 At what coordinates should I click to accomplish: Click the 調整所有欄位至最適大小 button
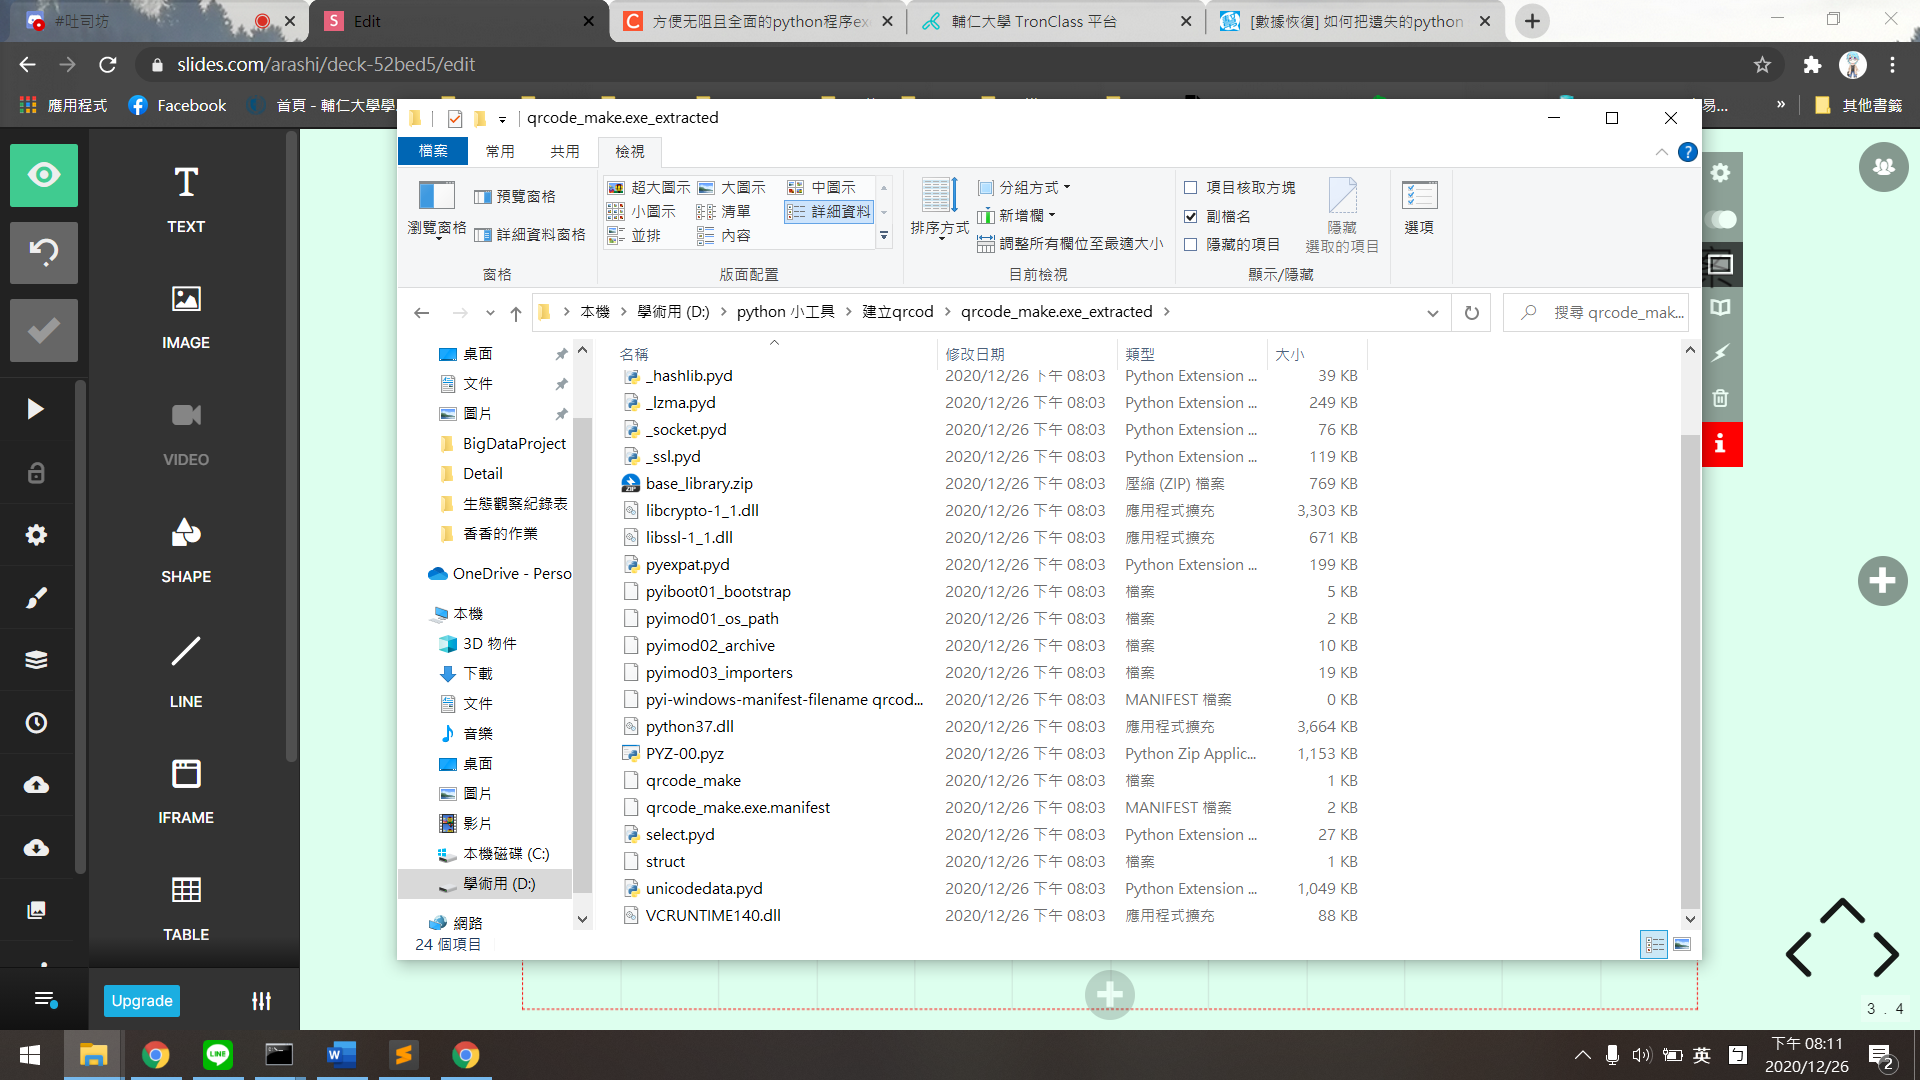(x=1070, y=244)
